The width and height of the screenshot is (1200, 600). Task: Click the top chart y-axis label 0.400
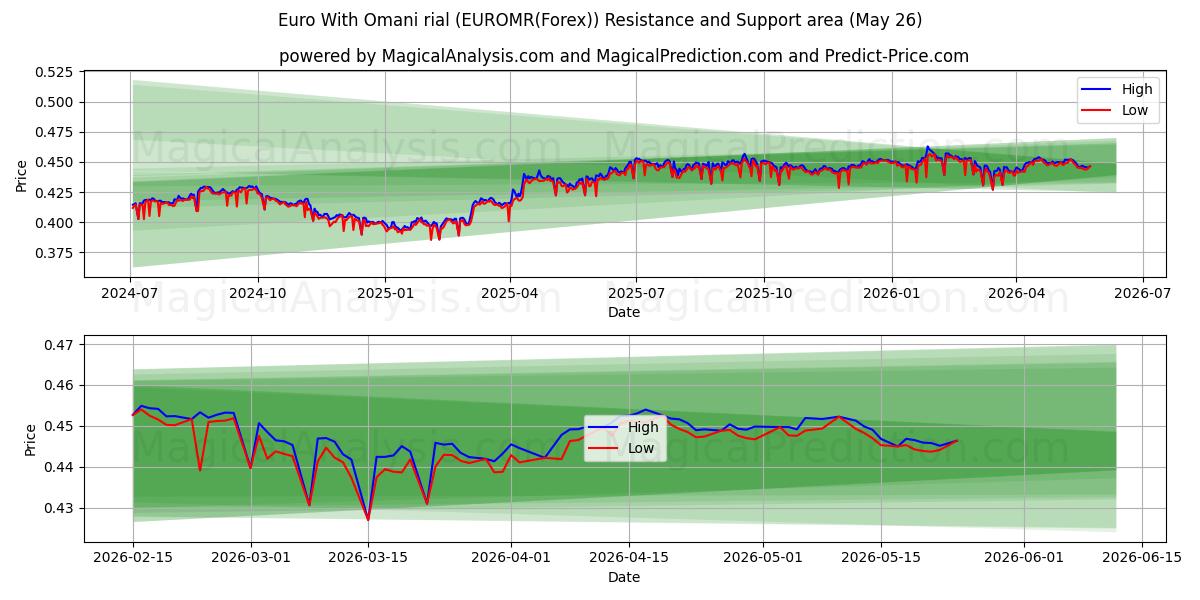tap(54, 222)
